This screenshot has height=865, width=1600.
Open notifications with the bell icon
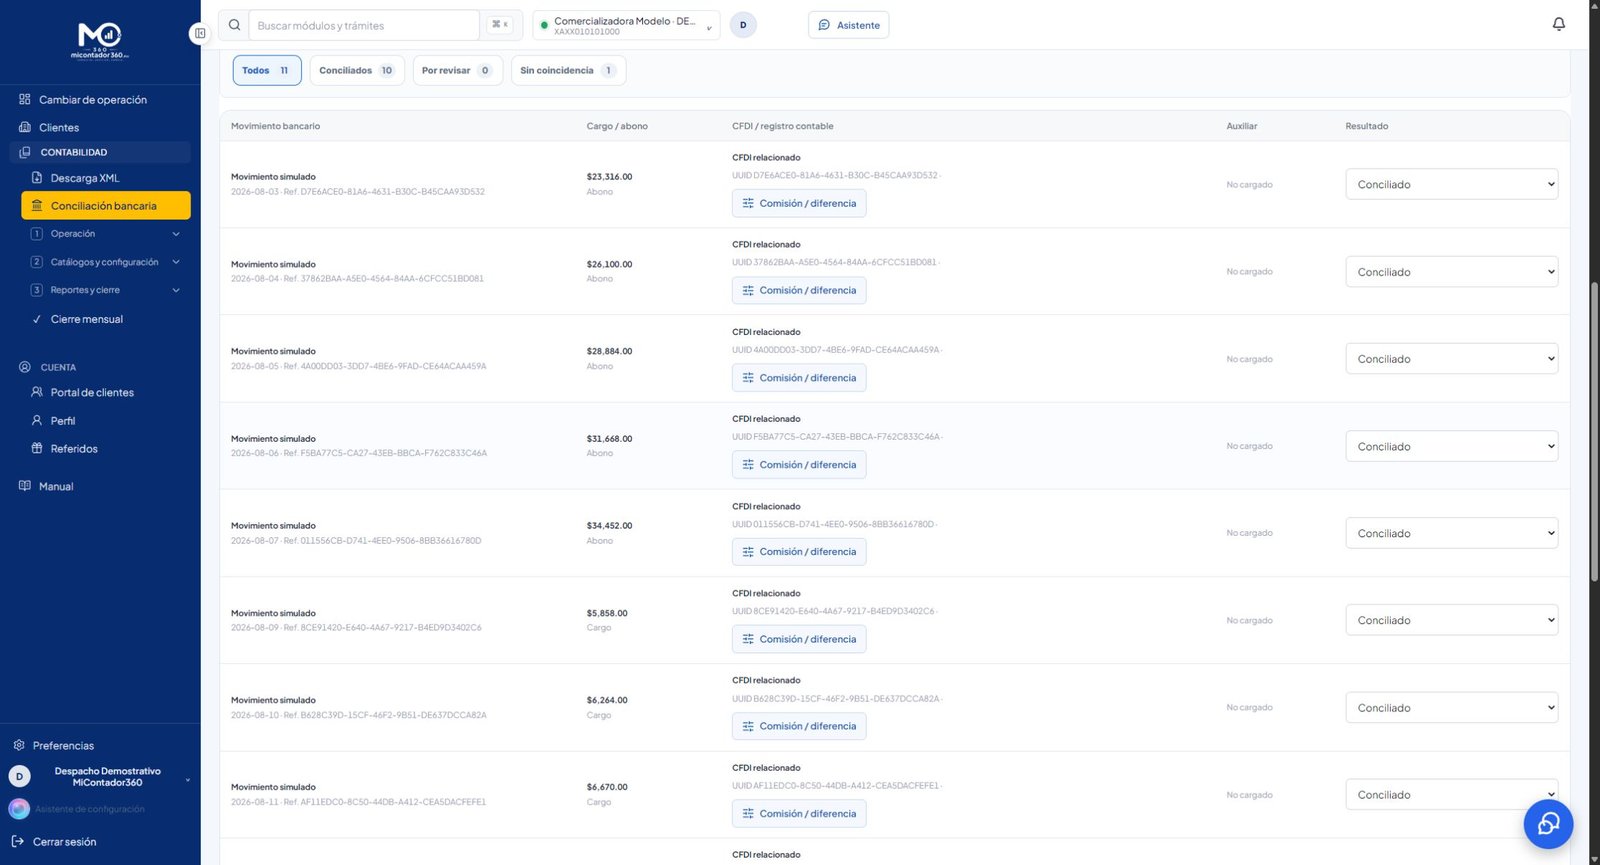point(1558,24)
